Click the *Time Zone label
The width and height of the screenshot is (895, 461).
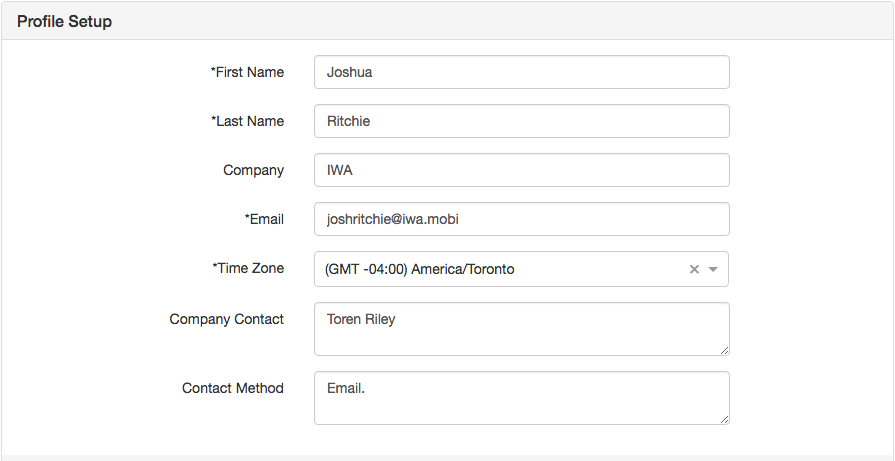pyautogui.click(x=248, y=268)
